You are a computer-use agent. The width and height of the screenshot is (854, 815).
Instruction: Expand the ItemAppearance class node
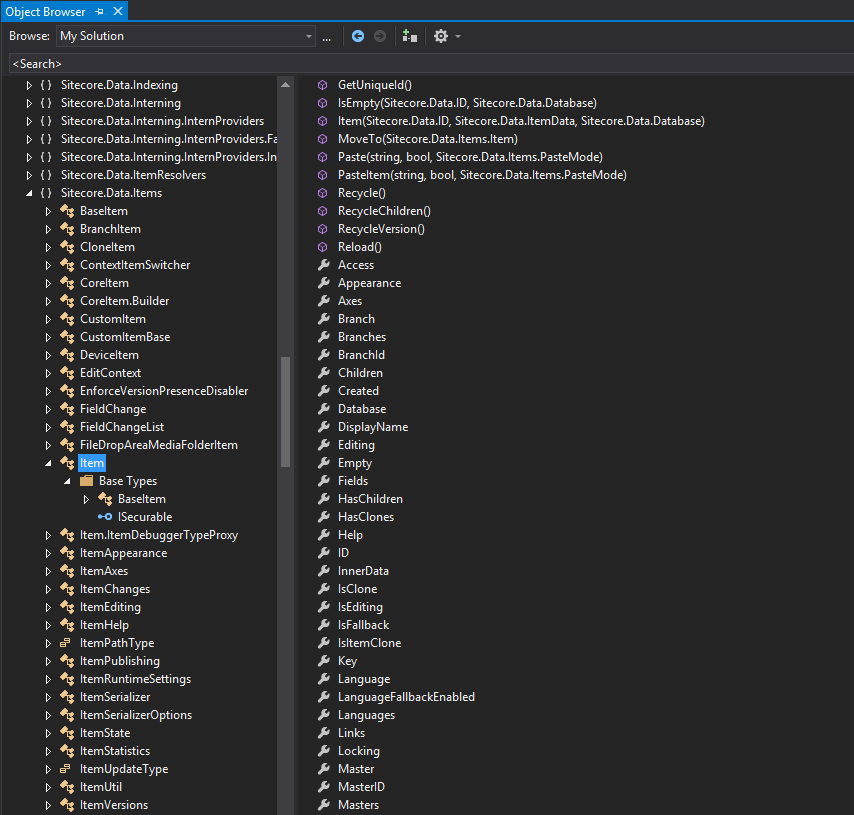pyautogui.click(x=48, y=553)
